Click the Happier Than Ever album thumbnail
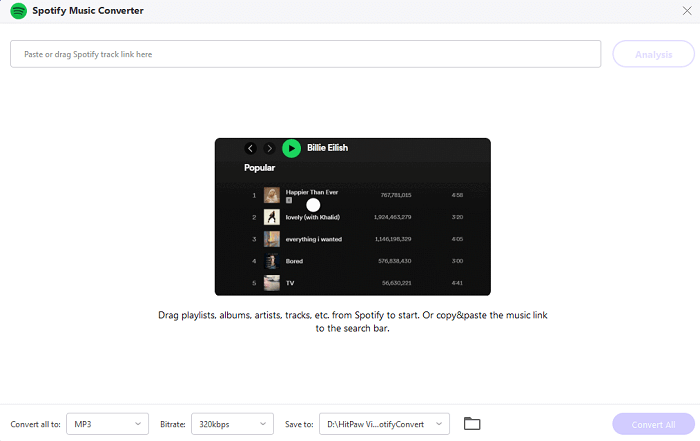 pos(272,195)
